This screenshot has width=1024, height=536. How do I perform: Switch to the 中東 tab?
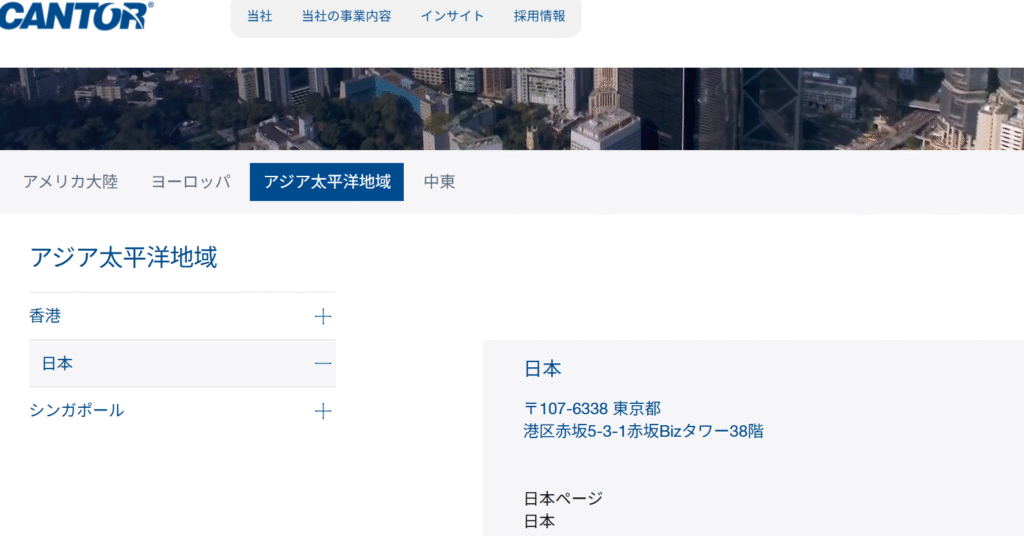pos(440,181)
